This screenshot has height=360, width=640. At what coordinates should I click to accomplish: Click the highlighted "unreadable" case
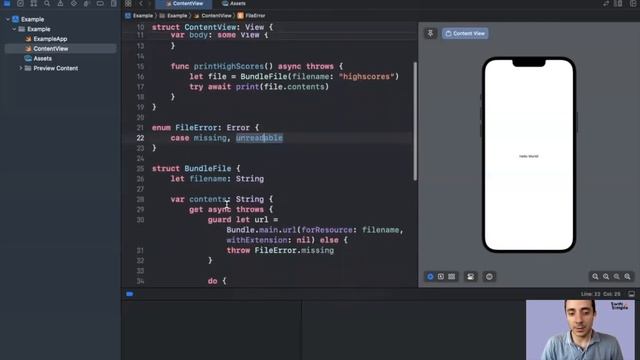pyautogui.click(x=259, y=138)
